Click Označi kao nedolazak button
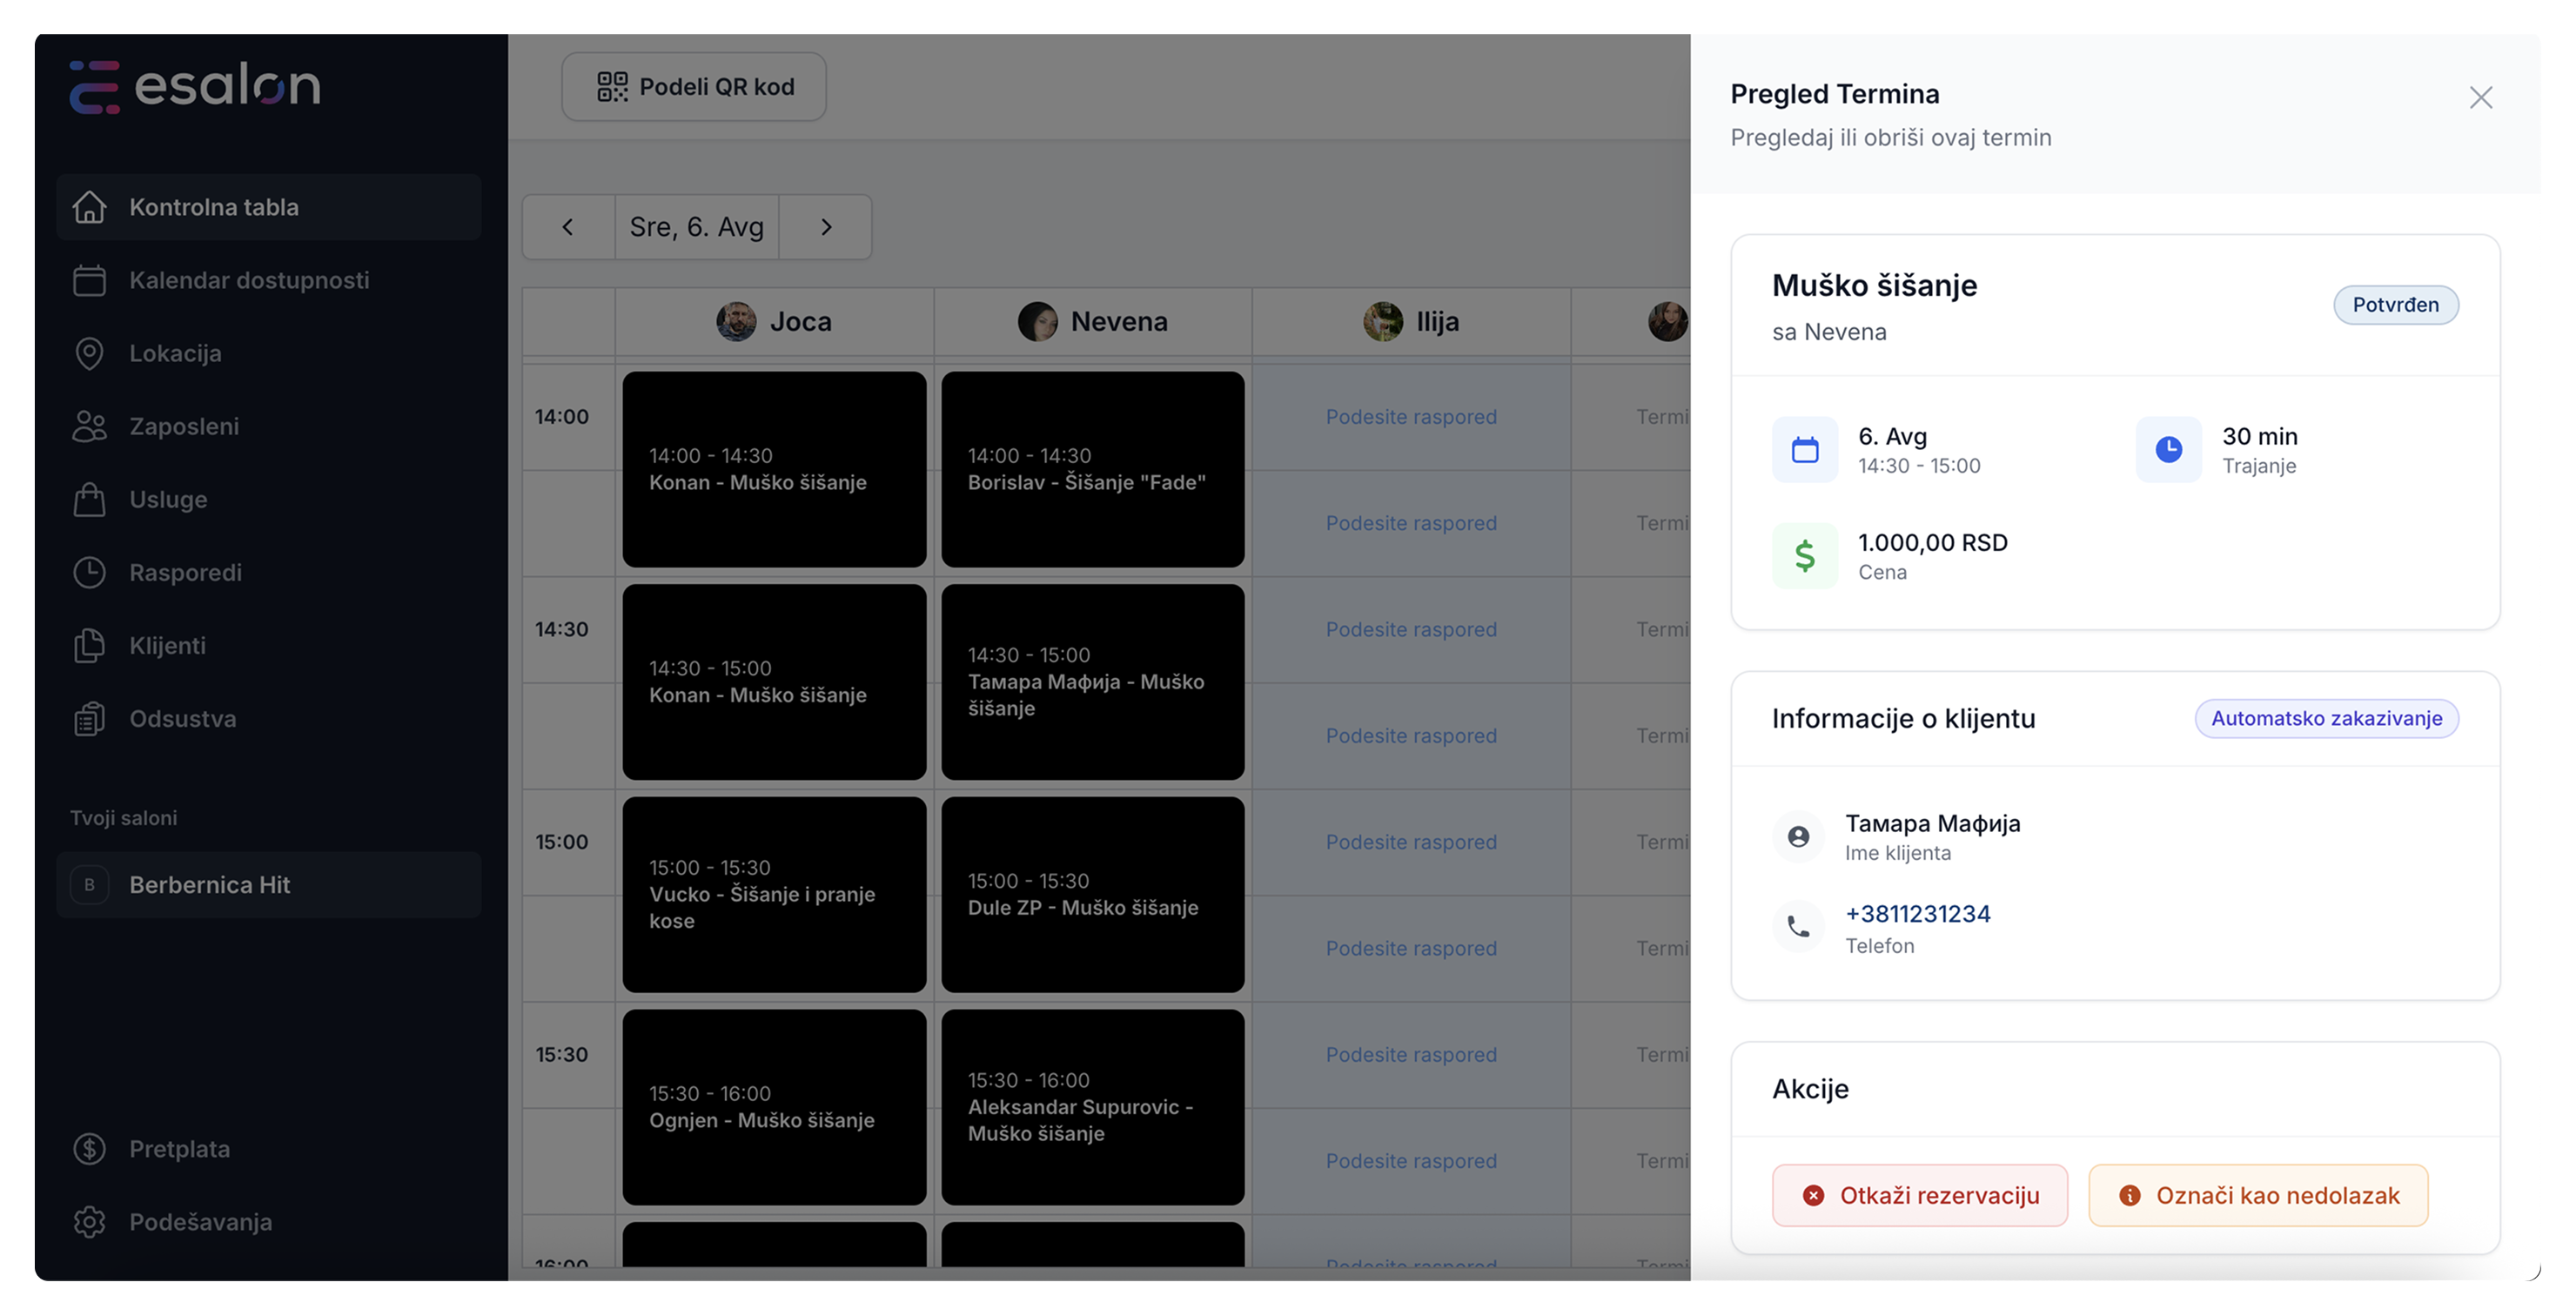Image resolution: width=2576 pixels, height=1316 pixels. (x=2257, y=1195)
